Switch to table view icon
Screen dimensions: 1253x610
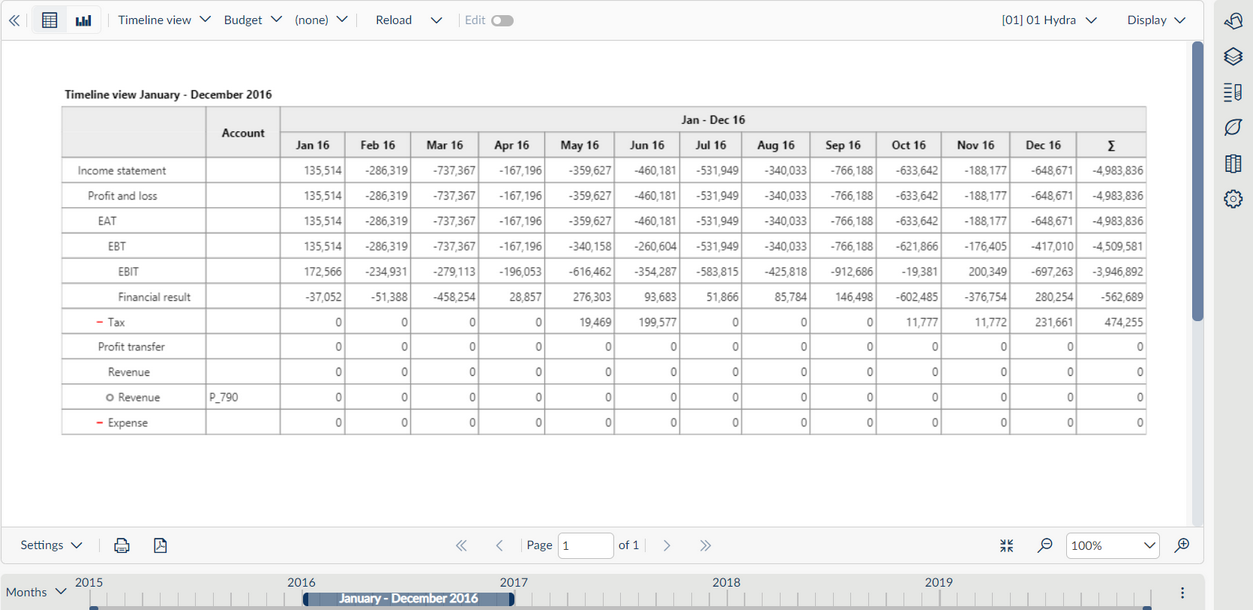point(49,20)
